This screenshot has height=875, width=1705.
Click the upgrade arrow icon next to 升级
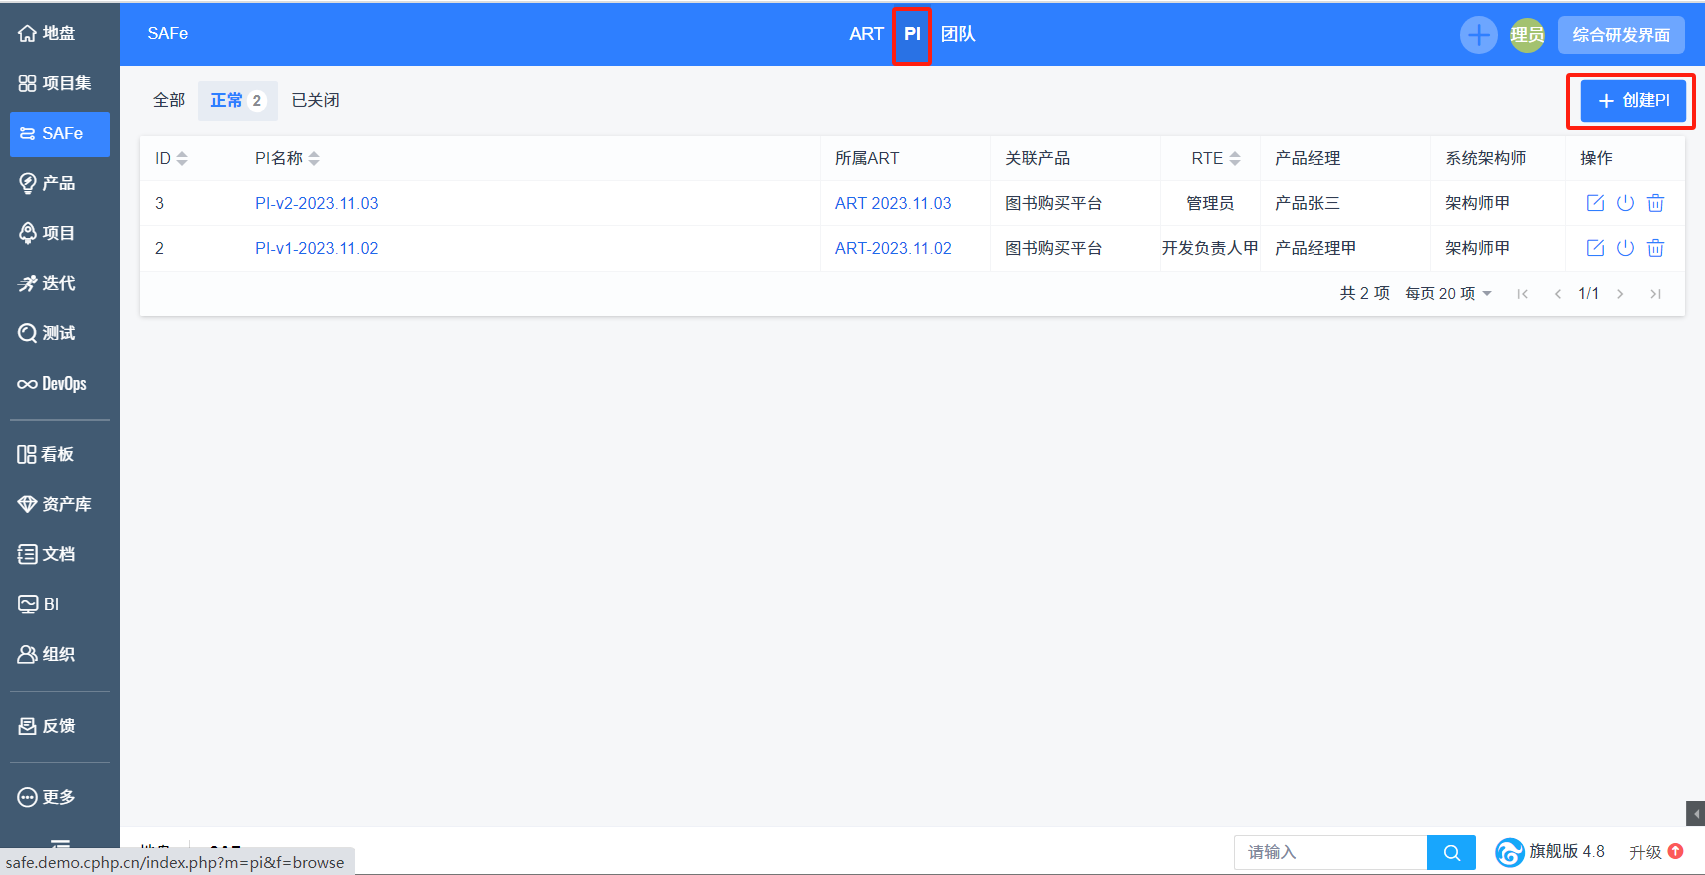coord(1676,851)
